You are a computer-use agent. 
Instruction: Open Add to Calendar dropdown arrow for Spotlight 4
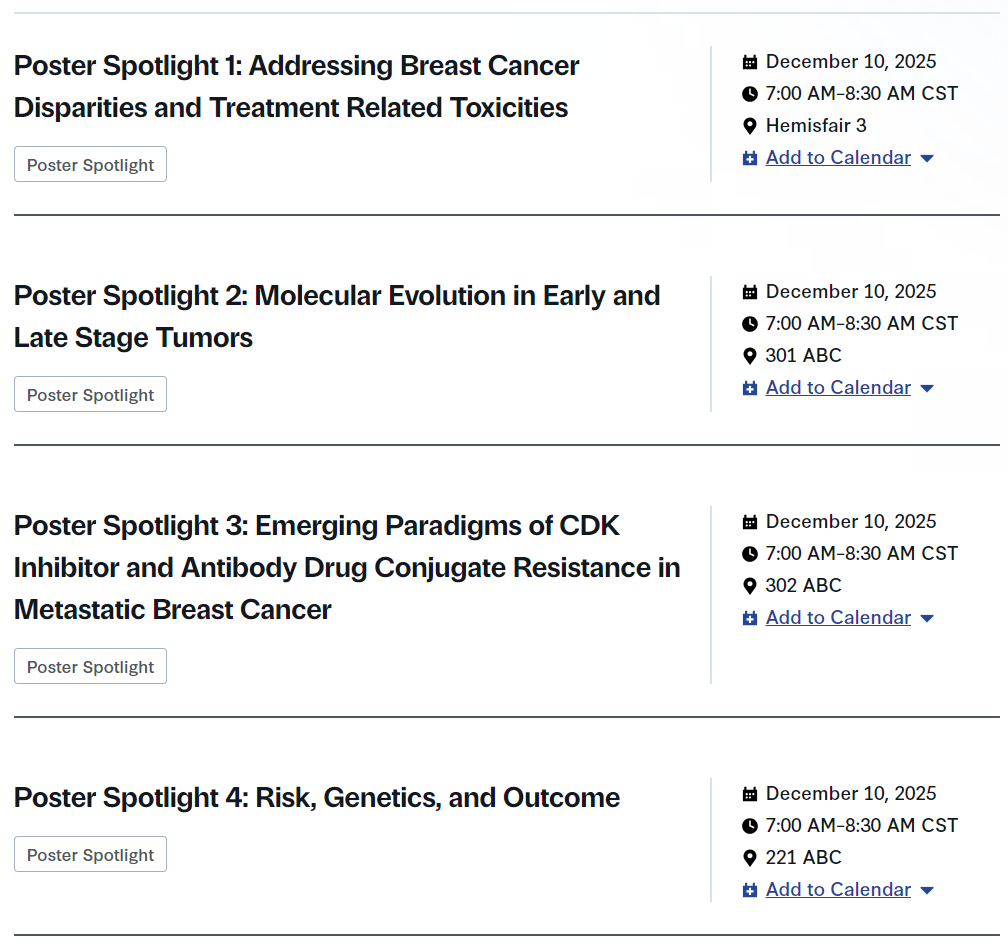(x=927, y=891)
